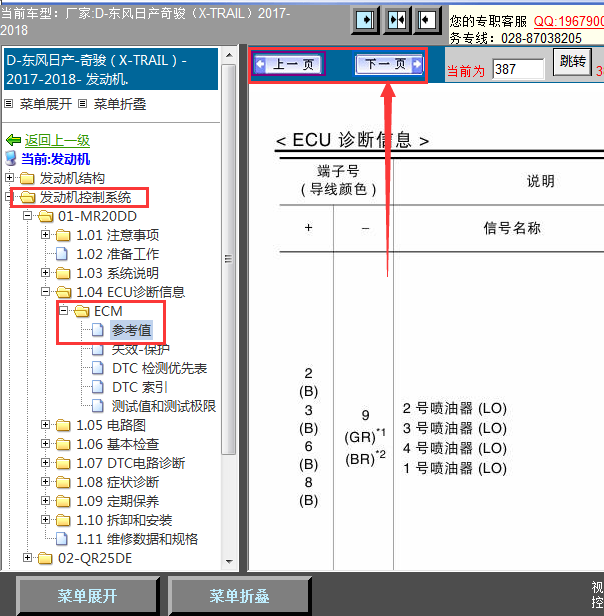Open DTC 检测优先表 page

point(160,368)
